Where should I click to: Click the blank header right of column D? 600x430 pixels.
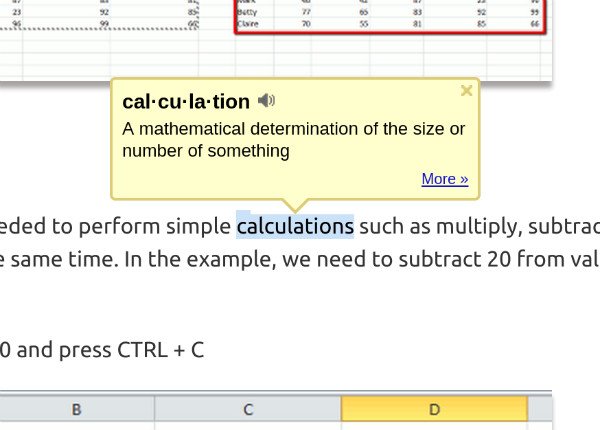coord(540,408)
